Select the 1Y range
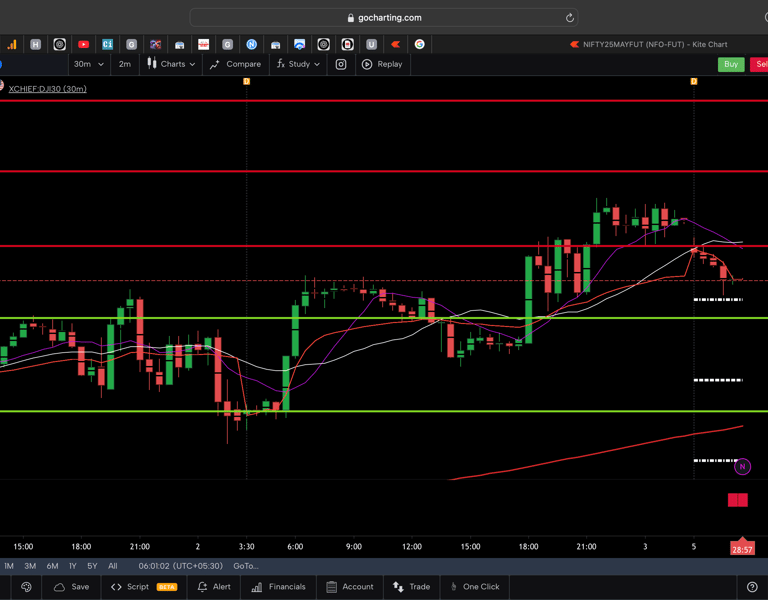768x600 pixels. coord(72,566)
